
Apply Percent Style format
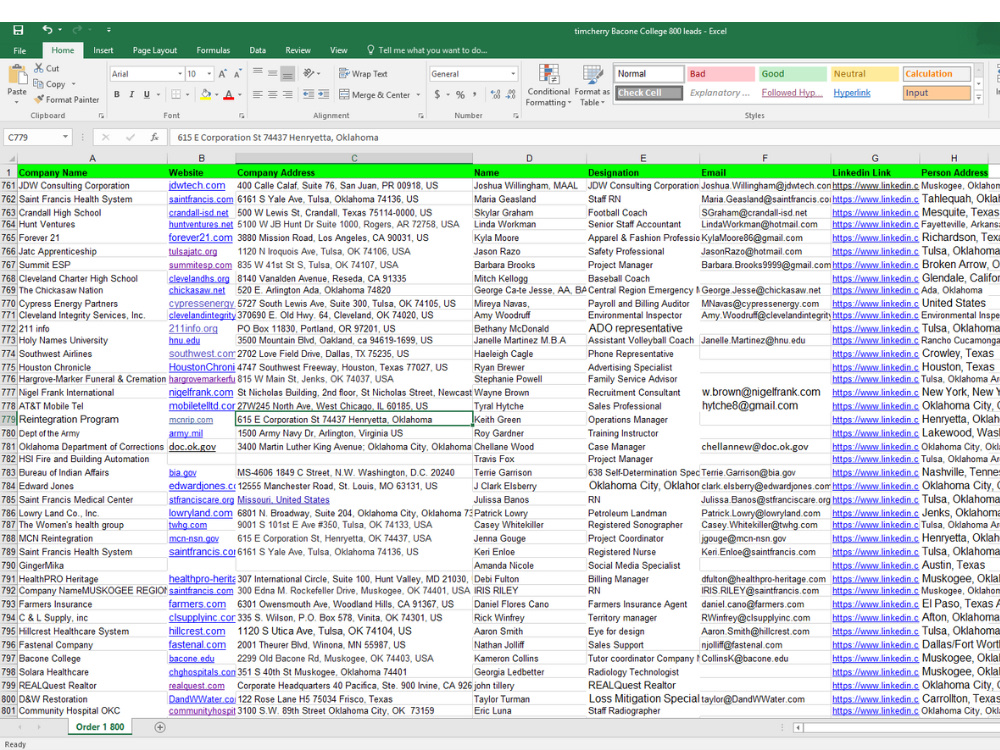click(x=460, y=94)
